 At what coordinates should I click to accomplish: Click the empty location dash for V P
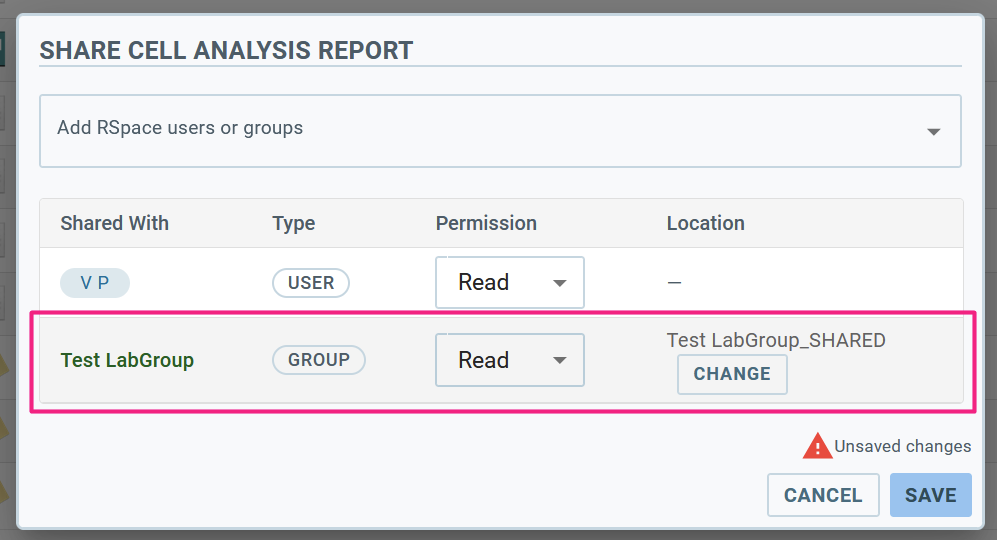pos(674,283)
